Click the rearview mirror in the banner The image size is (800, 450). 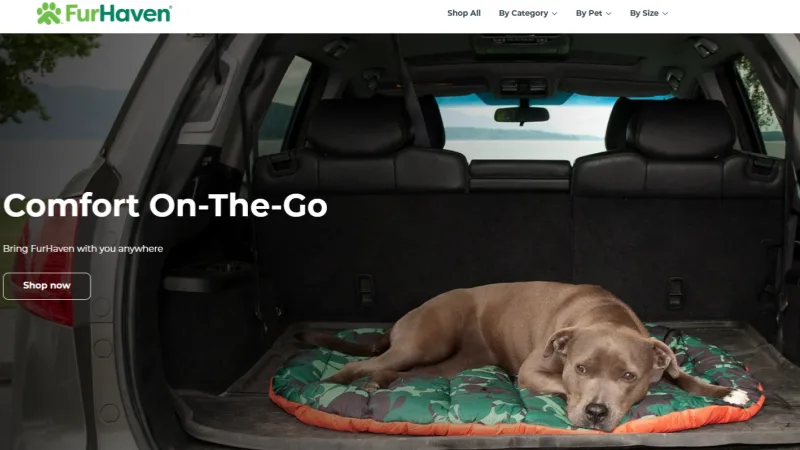521,114
